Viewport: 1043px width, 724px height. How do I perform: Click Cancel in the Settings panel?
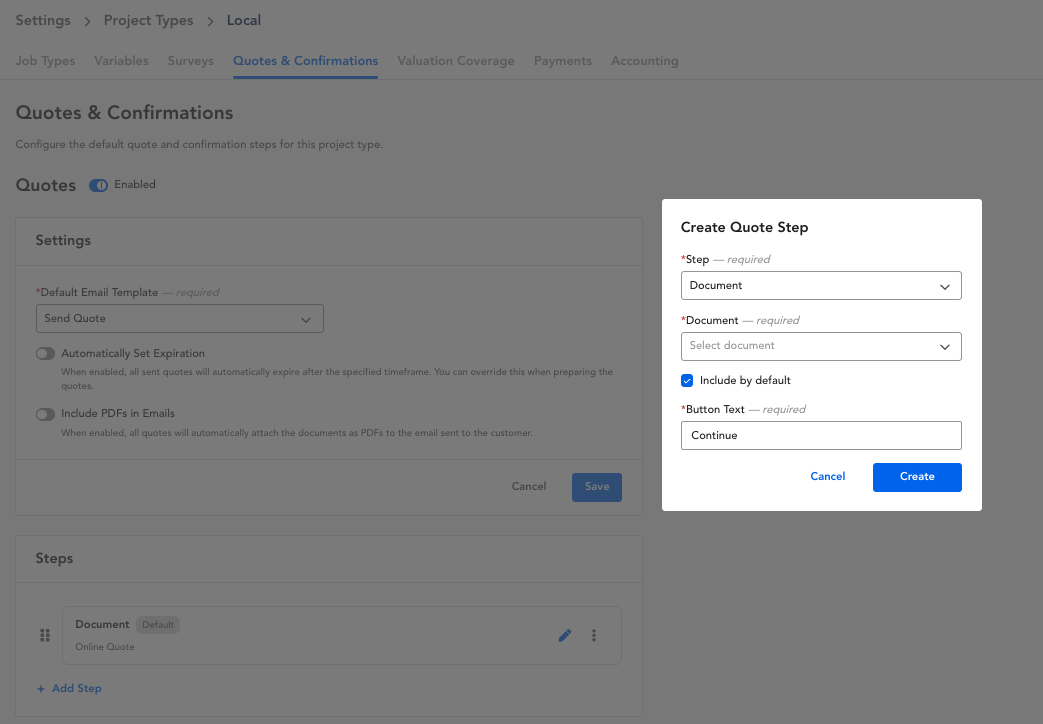[x=529, y=486]
